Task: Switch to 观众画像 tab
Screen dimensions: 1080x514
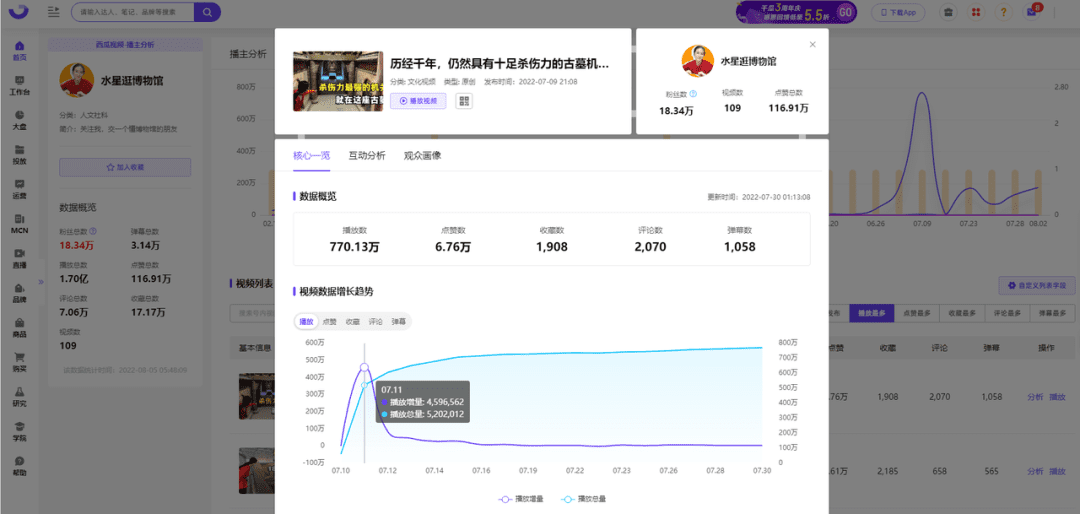Action: click(x=423, y=156)
